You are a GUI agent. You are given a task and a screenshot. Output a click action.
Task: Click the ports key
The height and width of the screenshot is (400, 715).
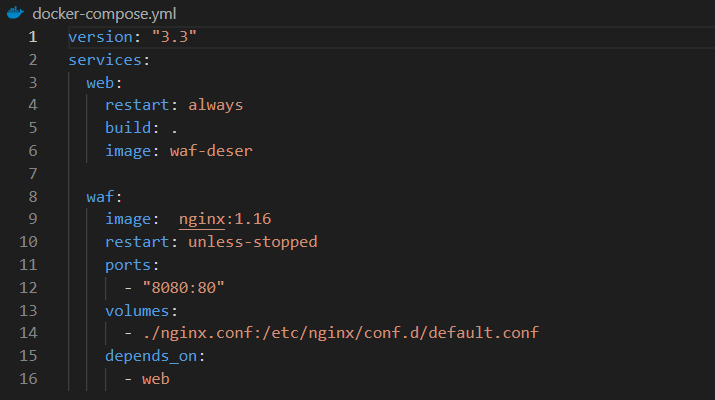127,265
